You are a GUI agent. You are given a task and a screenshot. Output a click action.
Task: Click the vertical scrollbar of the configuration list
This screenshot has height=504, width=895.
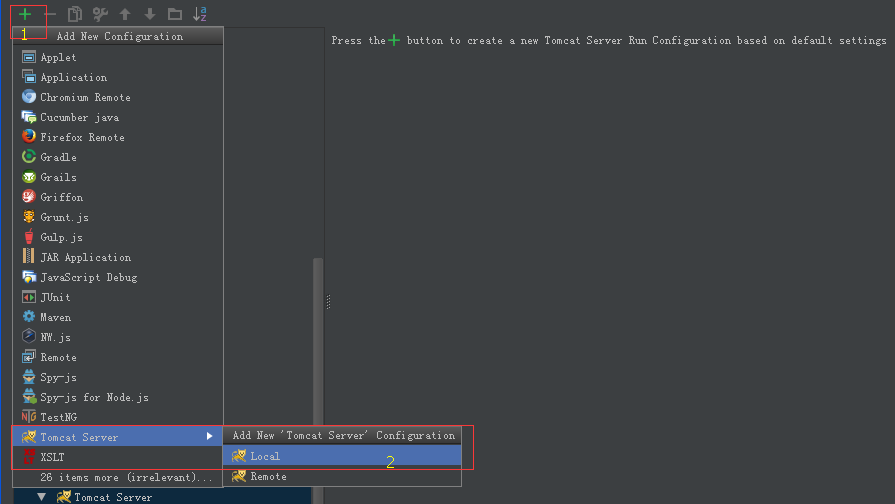coord(318,381)
